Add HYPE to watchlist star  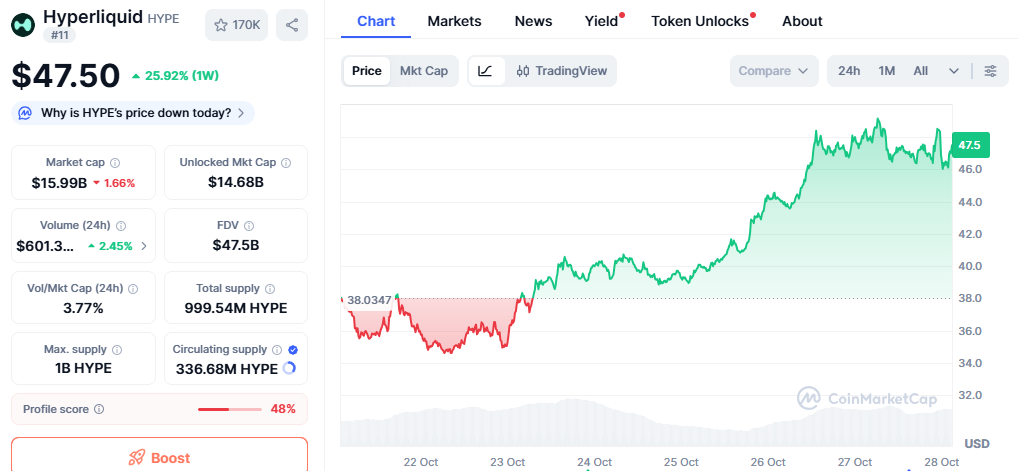click(x=237, y=25)
